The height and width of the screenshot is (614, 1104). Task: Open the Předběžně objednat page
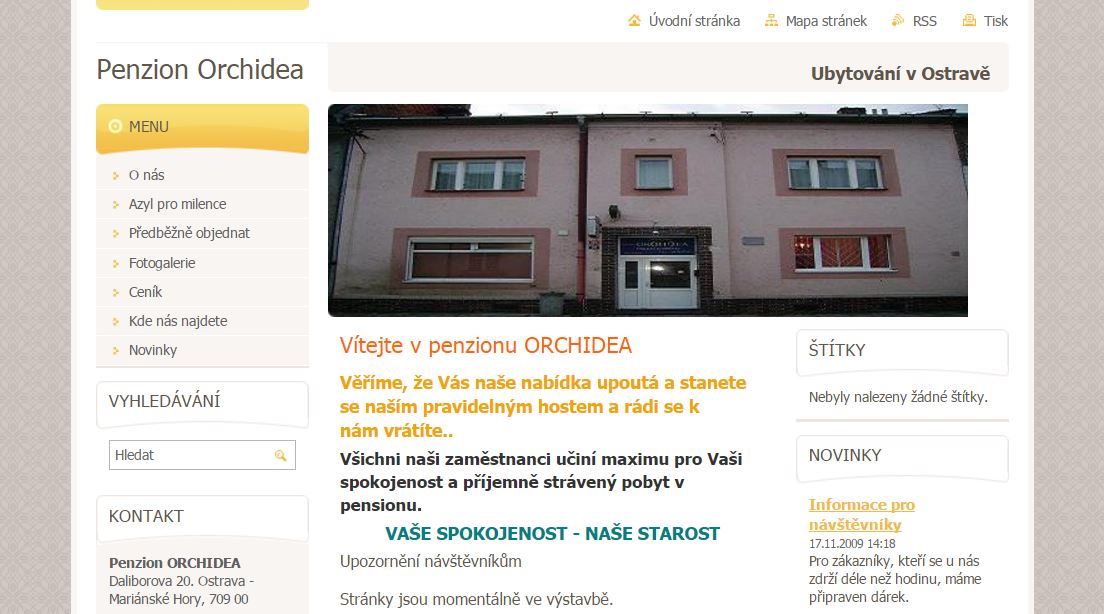tap(189, 233)
